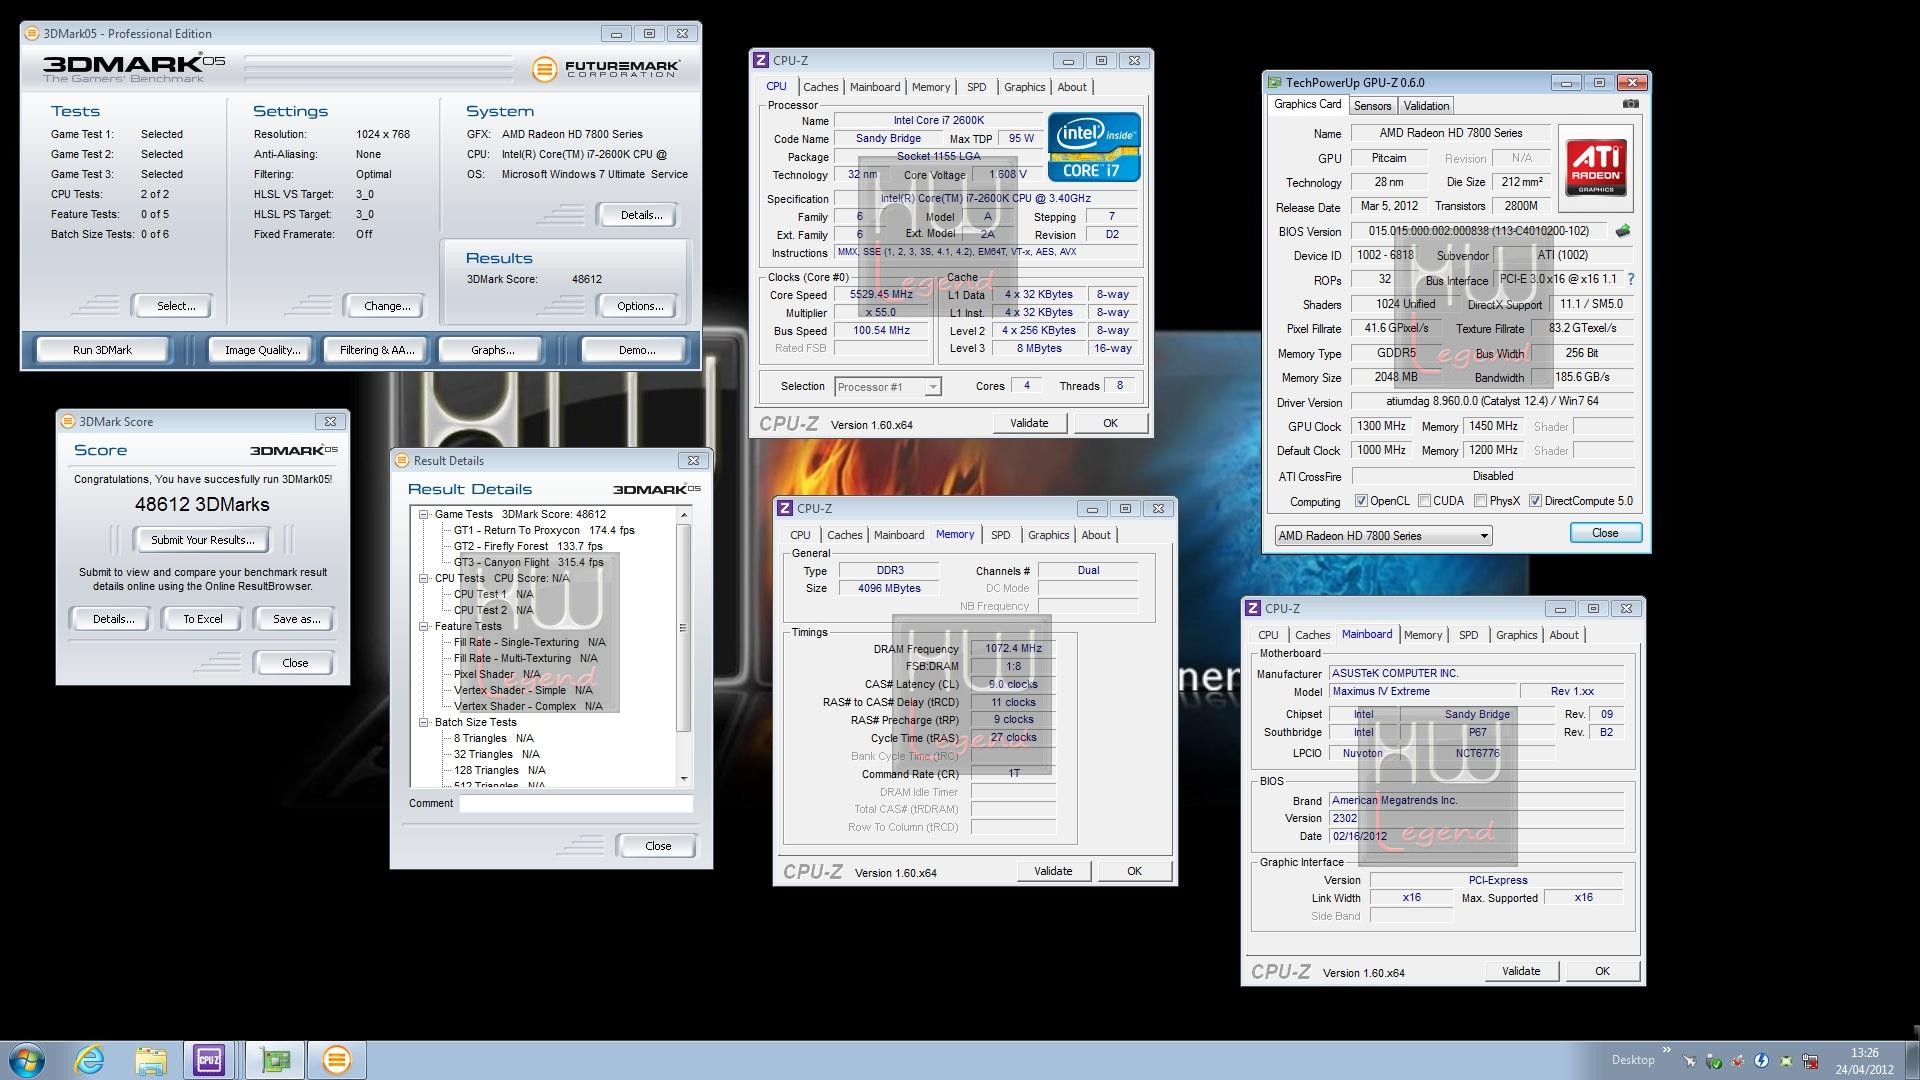Open About tab in top CPU-Z window

pyautogui.click(x=1072, y=87)
